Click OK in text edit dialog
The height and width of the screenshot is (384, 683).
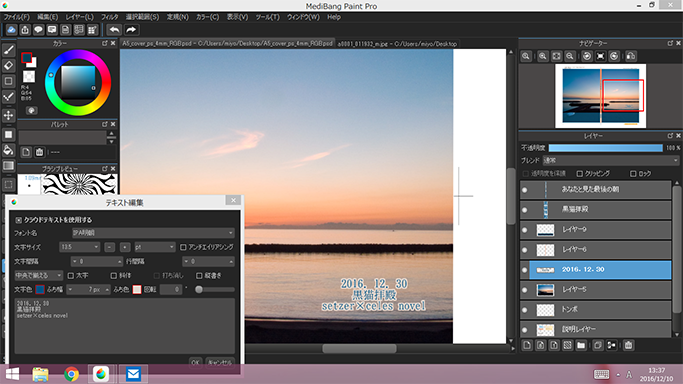pyautogui.click(x=196, y=362)
